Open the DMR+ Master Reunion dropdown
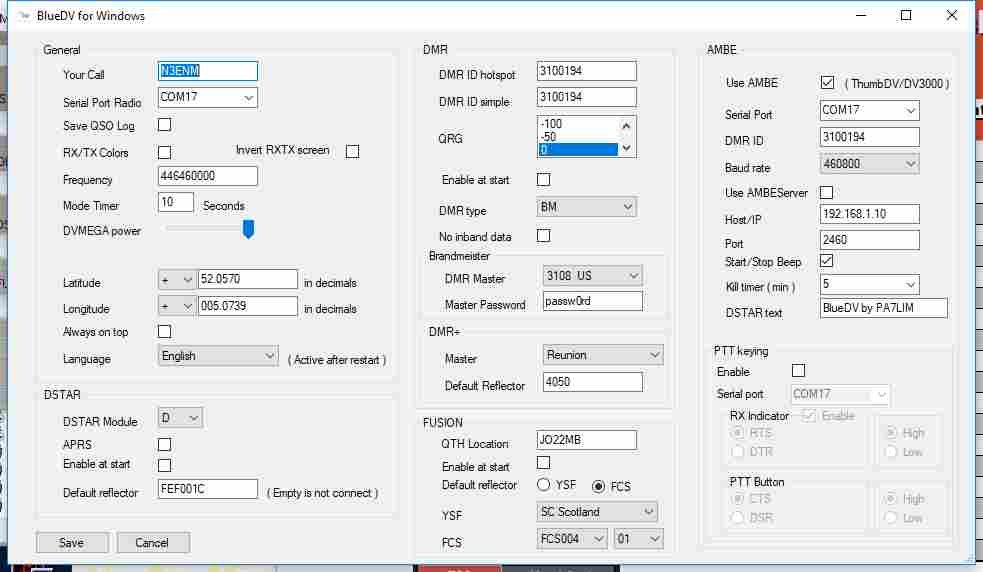983x572 pixels. click(x=603, y=355)
